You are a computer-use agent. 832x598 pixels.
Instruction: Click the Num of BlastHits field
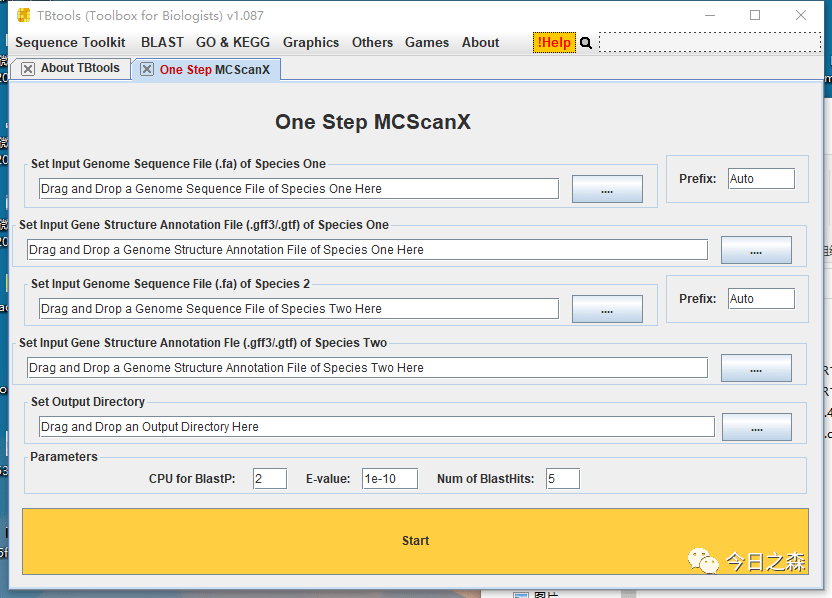pos(563,479)
